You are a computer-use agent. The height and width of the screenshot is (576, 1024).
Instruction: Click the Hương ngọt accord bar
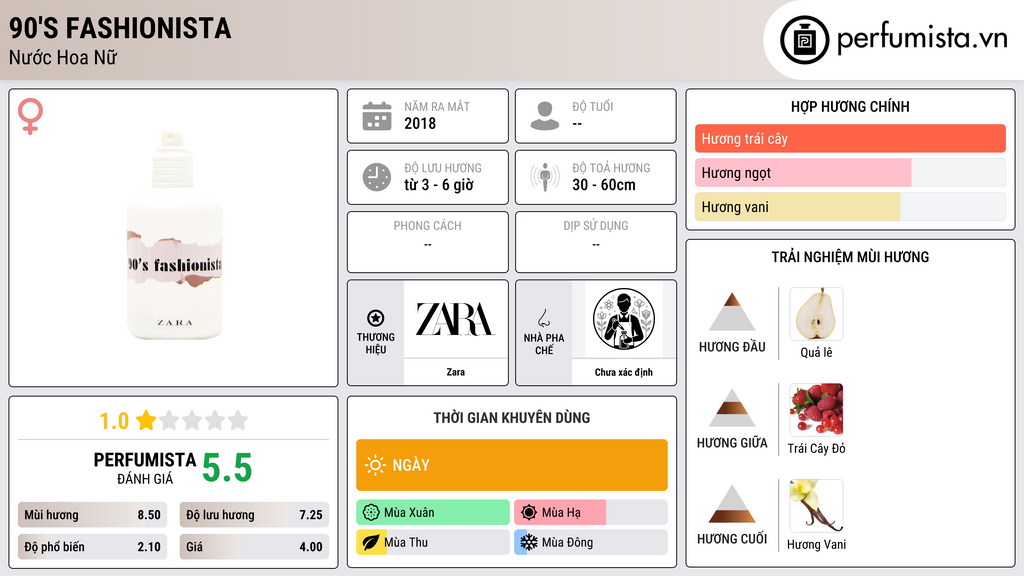pyautogui.click(x=850, y=172)
